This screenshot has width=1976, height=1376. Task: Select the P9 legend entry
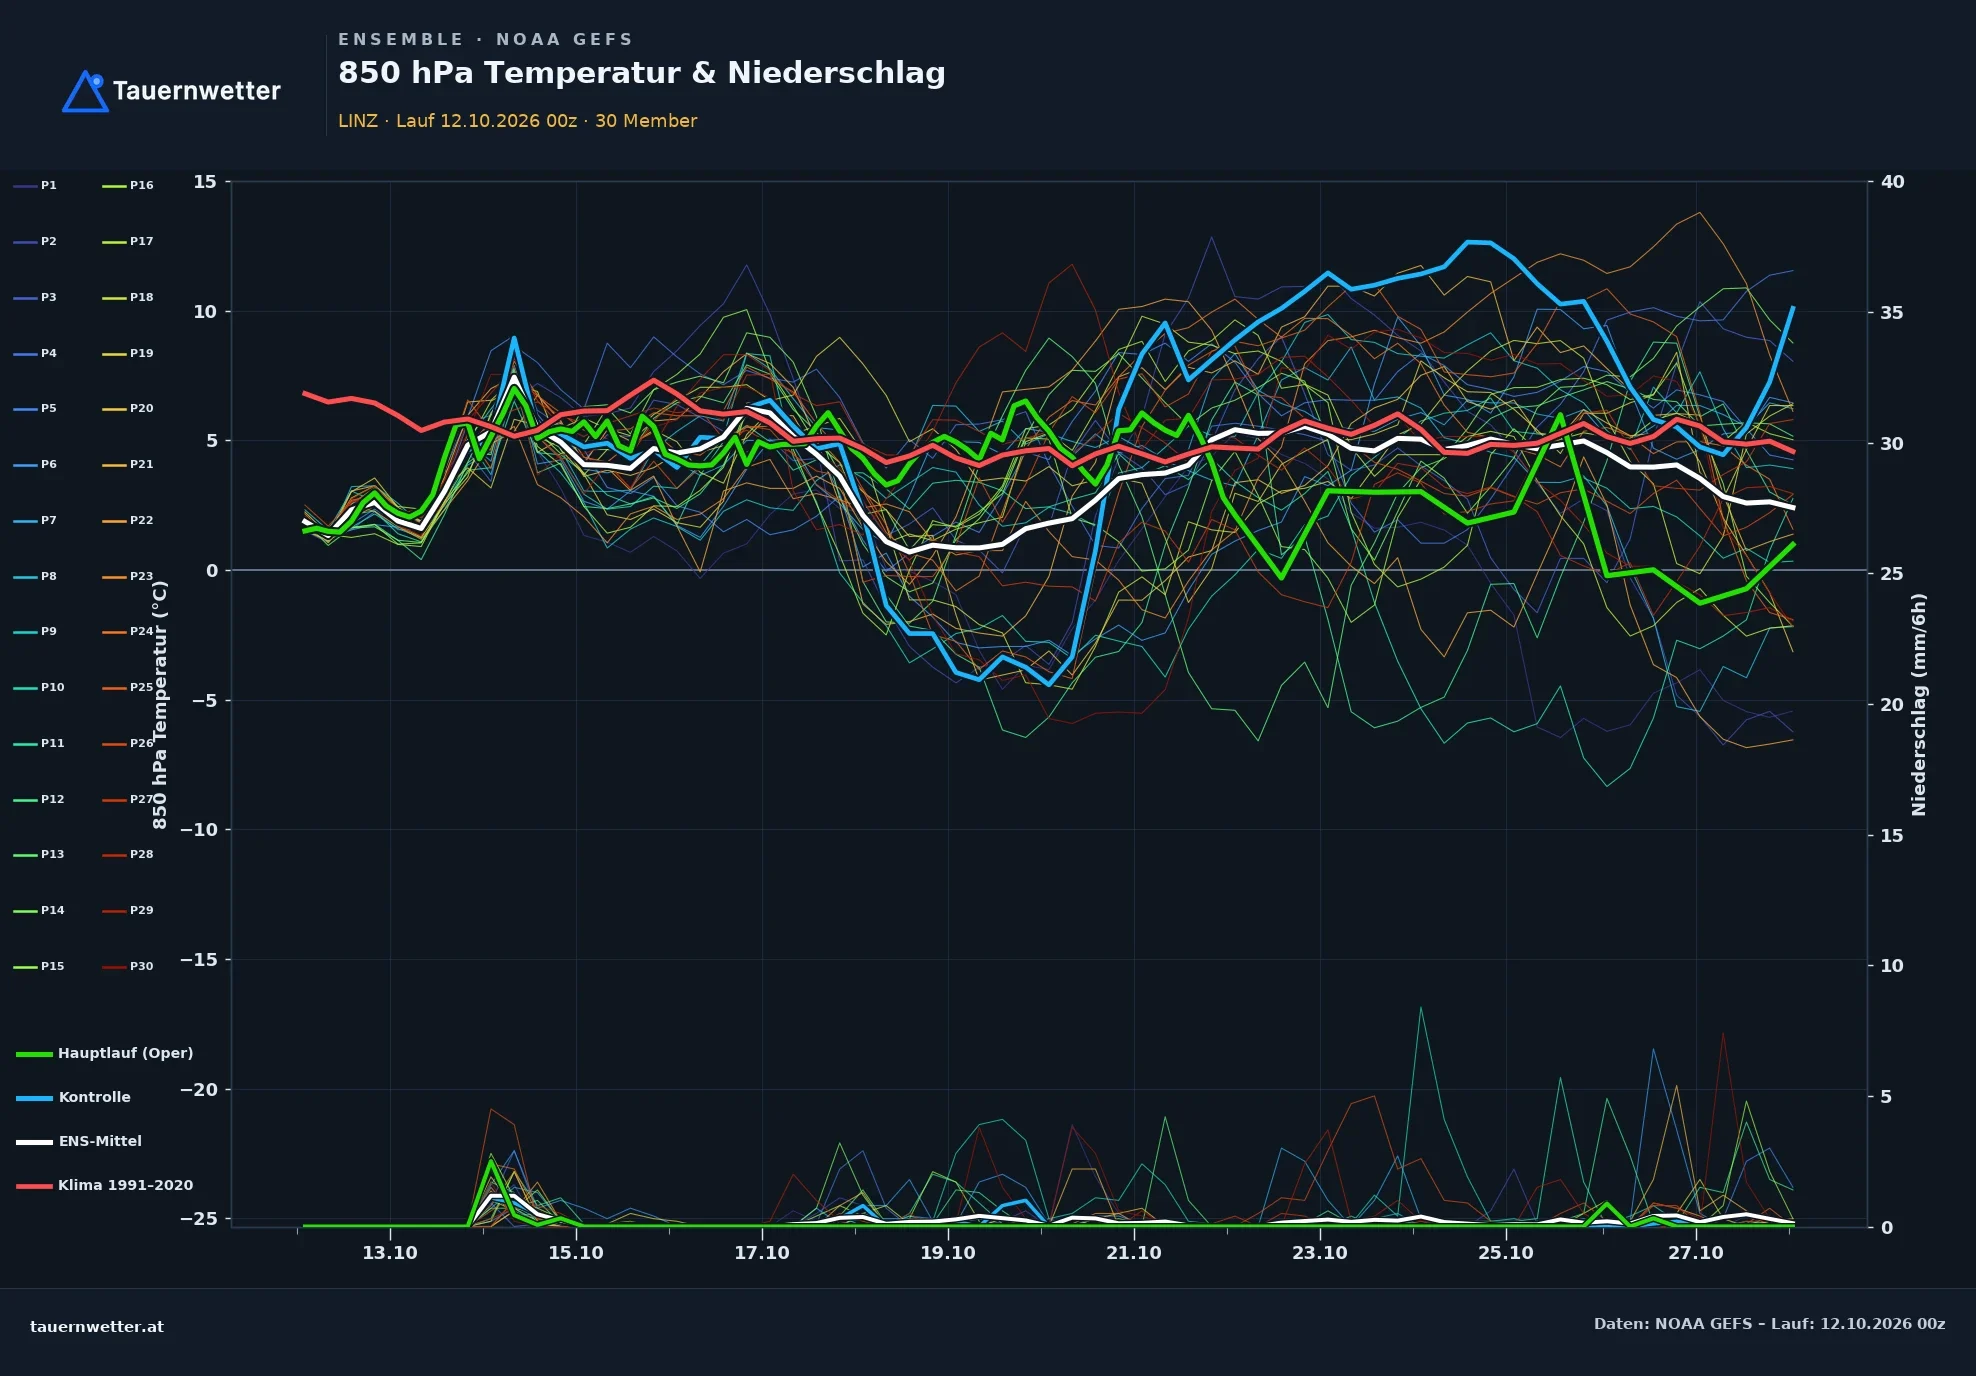pyautogui.click(x=36, y=631)
